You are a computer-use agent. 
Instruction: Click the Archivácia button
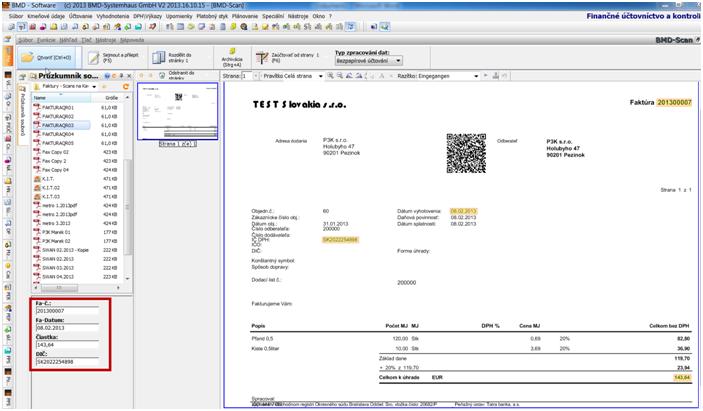(x=232, y=57)
